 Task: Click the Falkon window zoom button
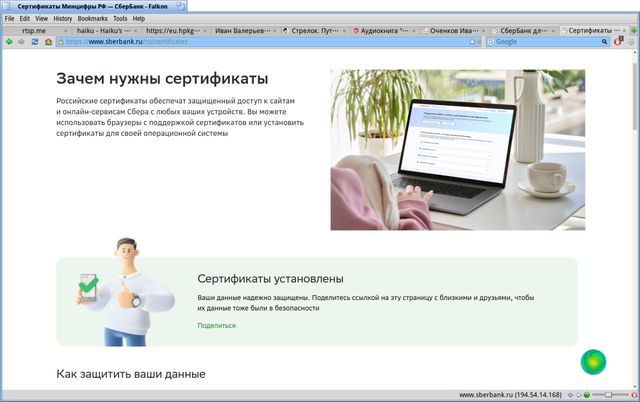click(x=180, y=6)
